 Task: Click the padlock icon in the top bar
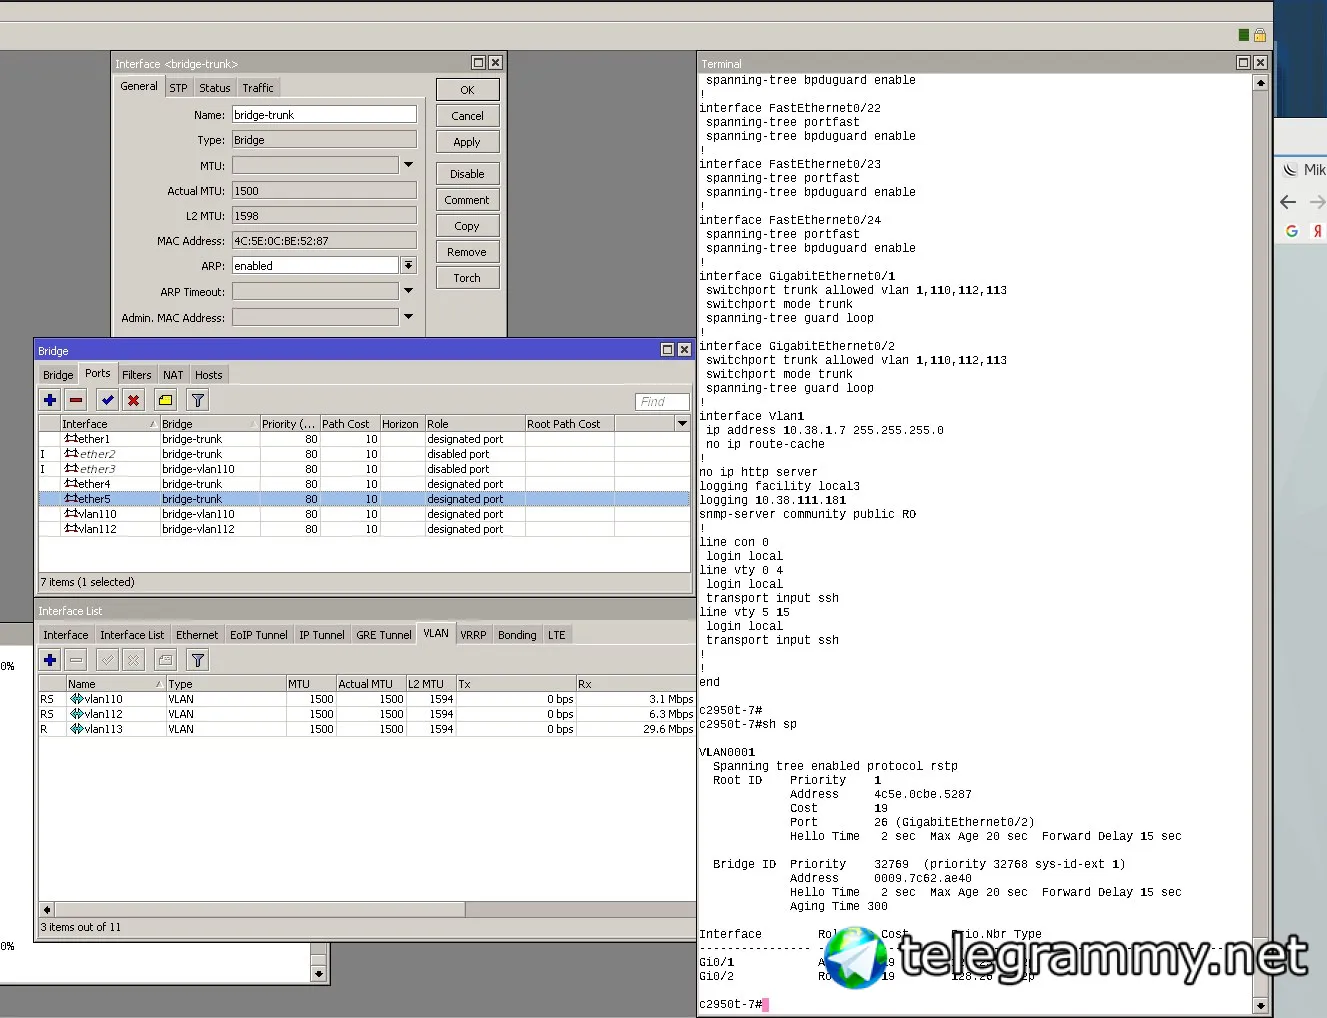tap(1260, 35)
